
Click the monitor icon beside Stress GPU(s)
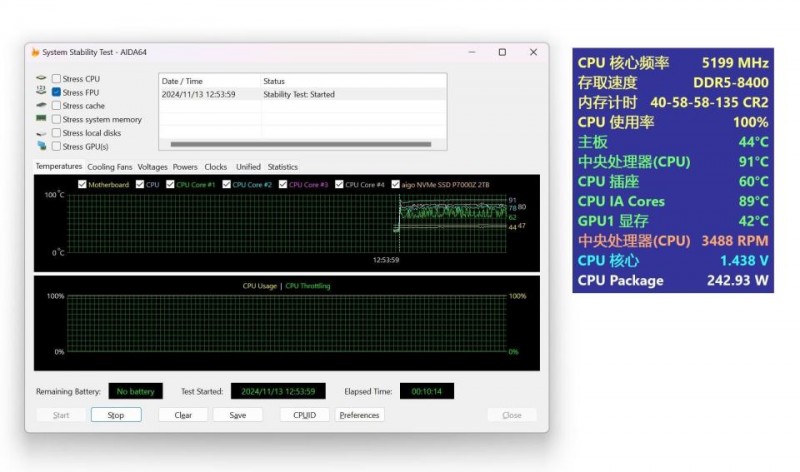pyautogui.click(x=41, y=146)
